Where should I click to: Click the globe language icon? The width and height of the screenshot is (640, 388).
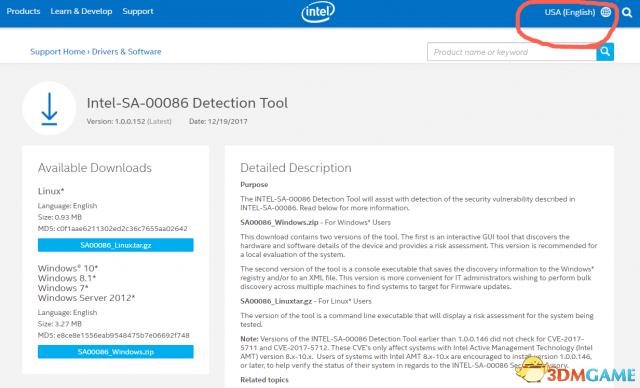pos(606,12)
